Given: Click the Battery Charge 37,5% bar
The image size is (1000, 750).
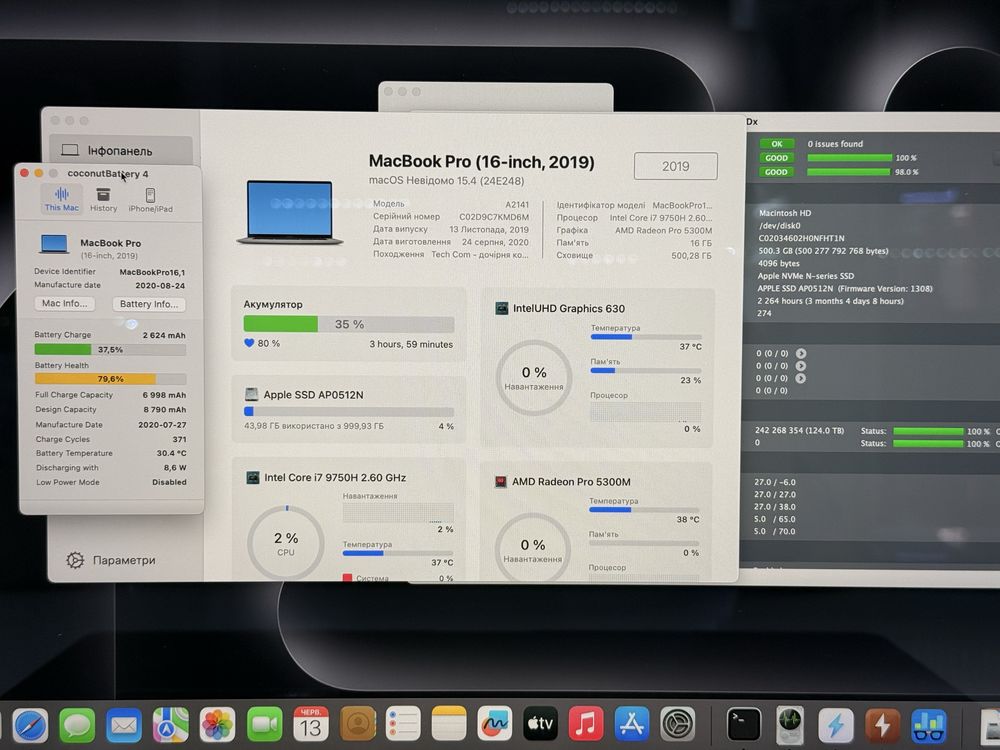Looking at the screenshot, I should coord(110,349).
